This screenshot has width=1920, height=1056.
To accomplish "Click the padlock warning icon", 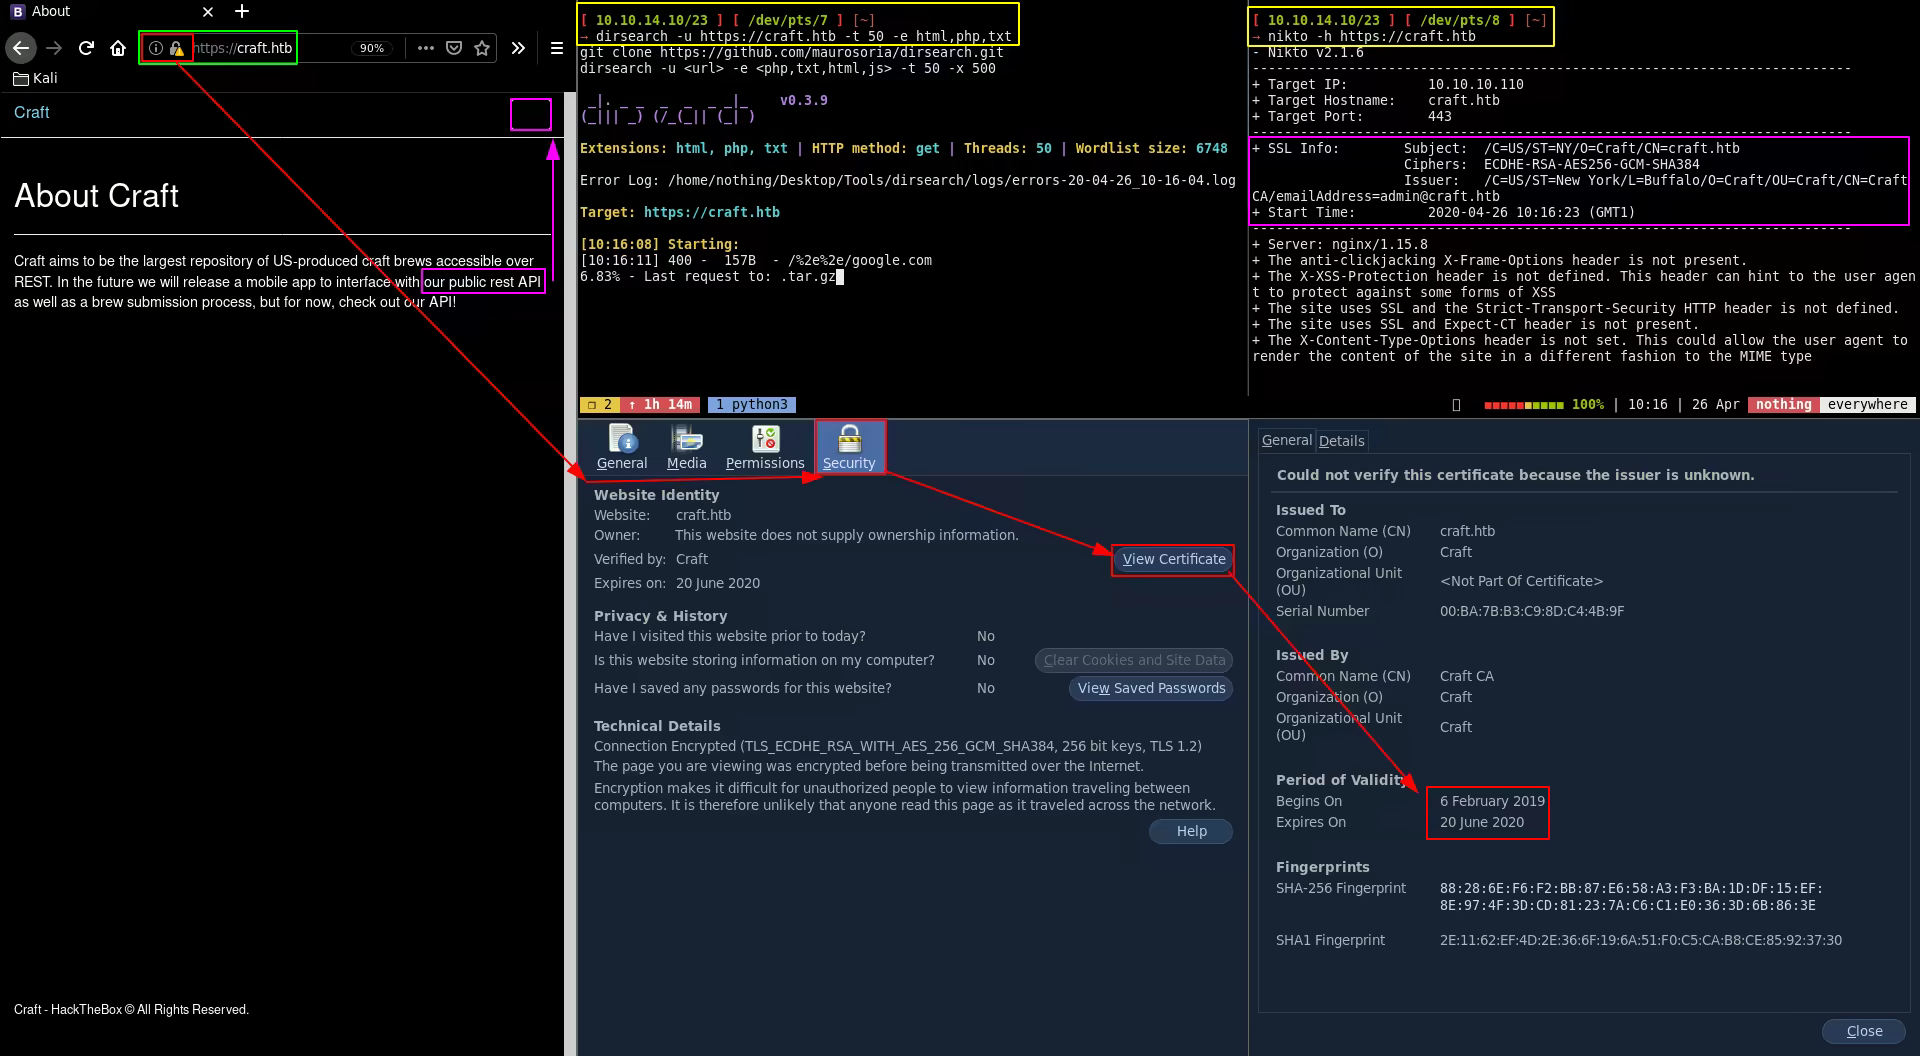I will tap(177, 48).
